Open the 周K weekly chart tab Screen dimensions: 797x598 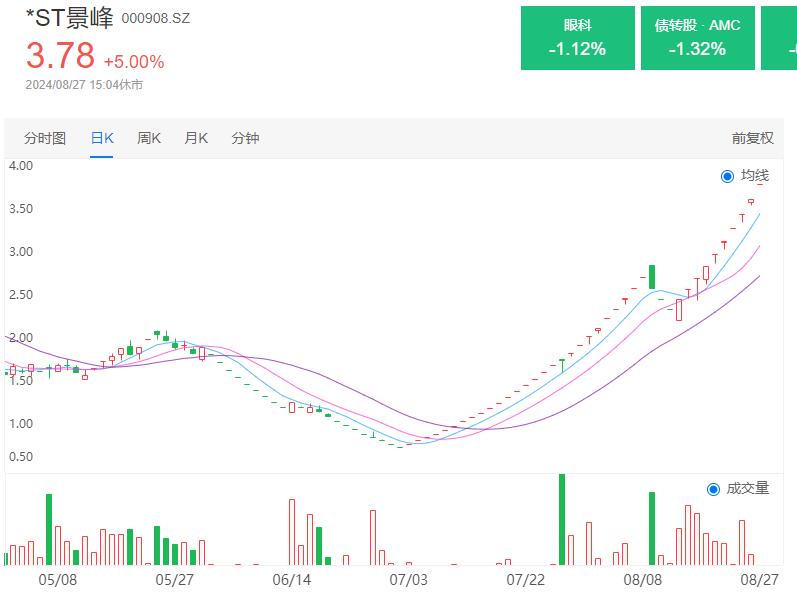pos(149,138)
